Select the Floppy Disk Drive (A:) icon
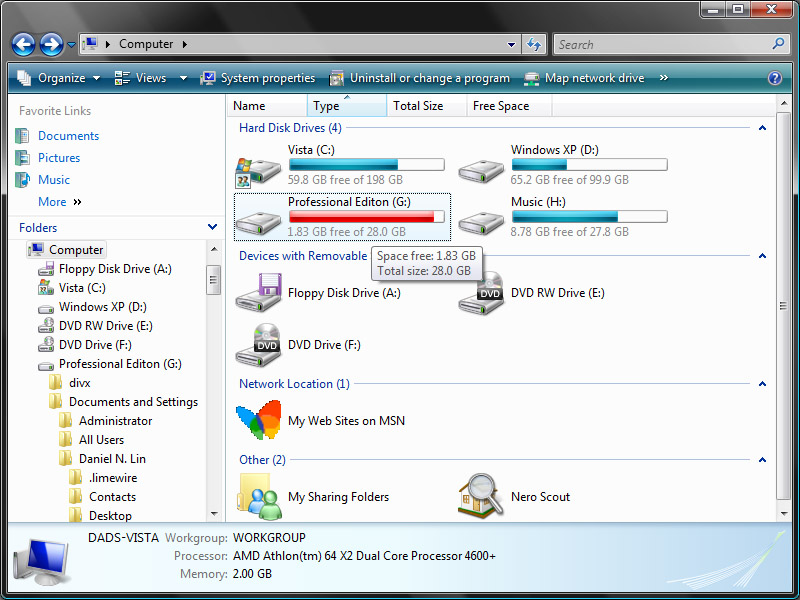 [258, 293]
